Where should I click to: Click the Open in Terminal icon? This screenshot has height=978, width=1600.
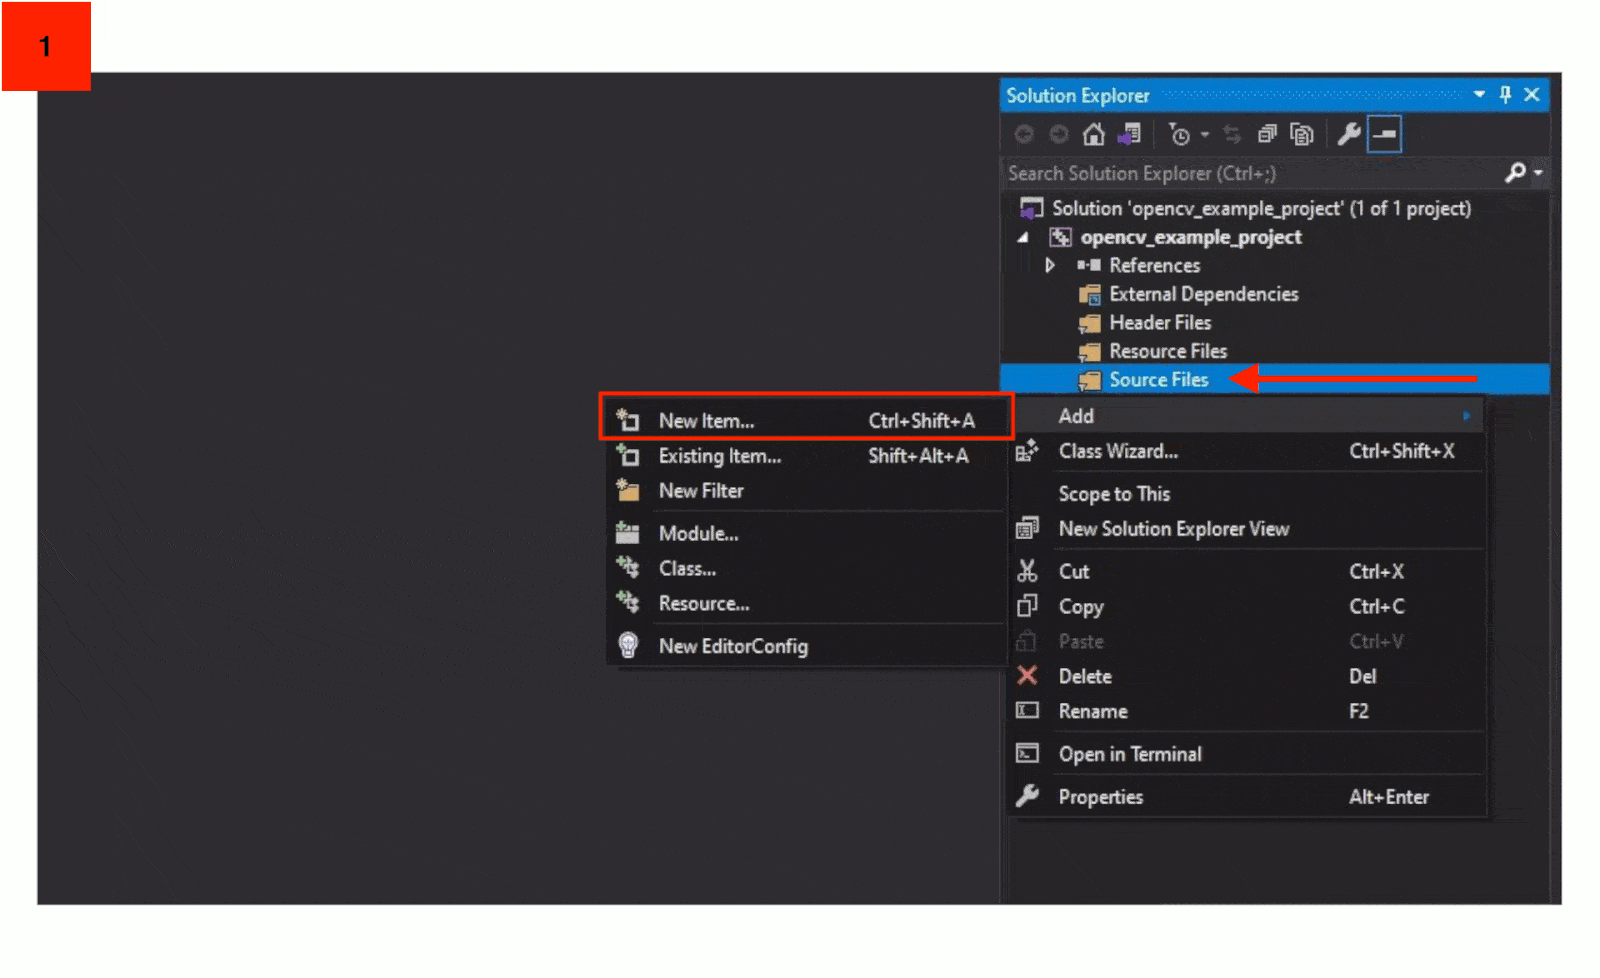coord(1027,753)
